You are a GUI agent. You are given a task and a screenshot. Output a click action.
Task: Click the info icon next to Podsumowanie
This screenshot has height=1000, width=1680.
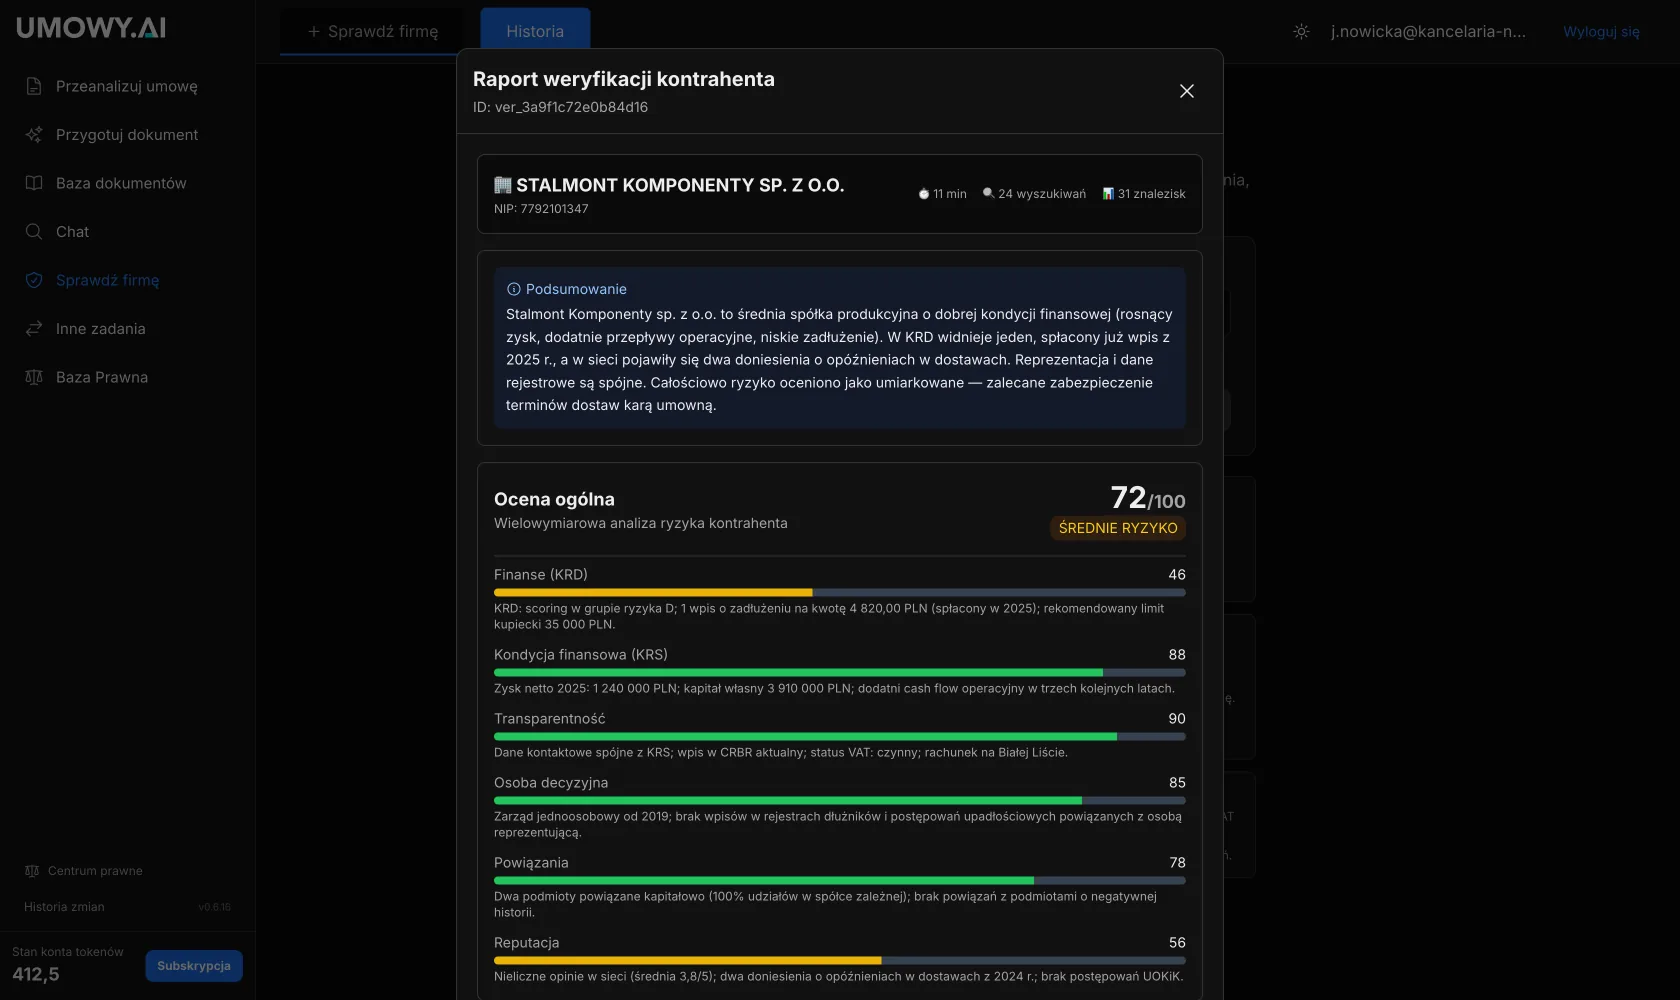point(514,289)
